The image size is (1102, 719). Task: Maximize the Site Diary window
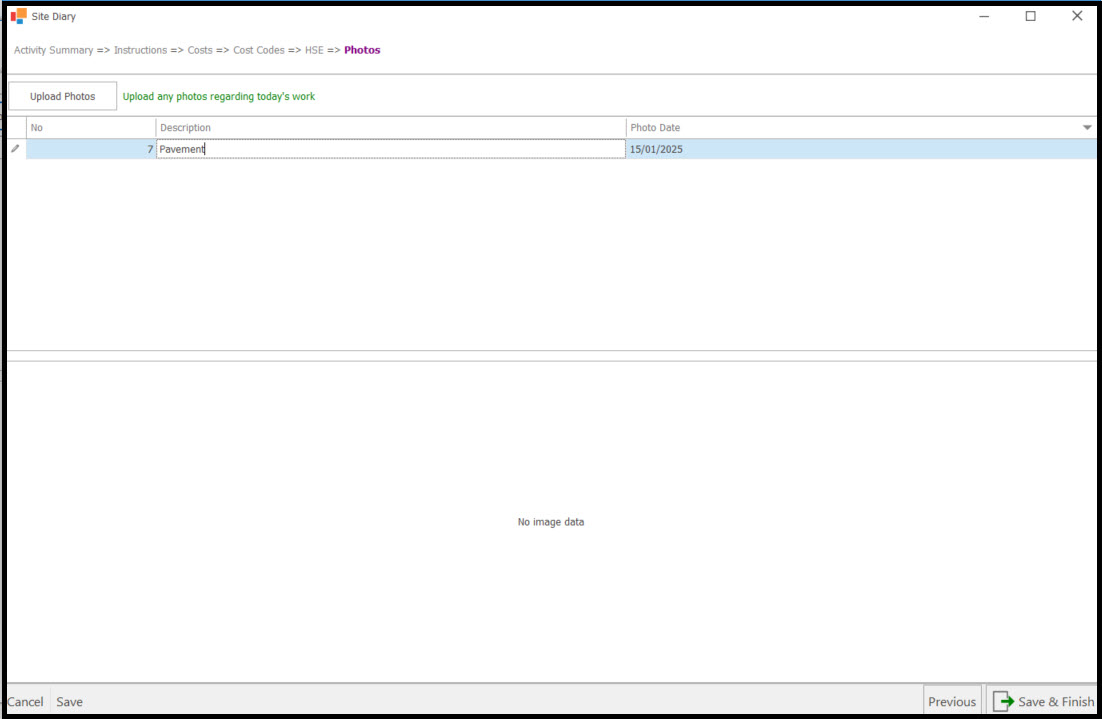(x=1030, y=16)
